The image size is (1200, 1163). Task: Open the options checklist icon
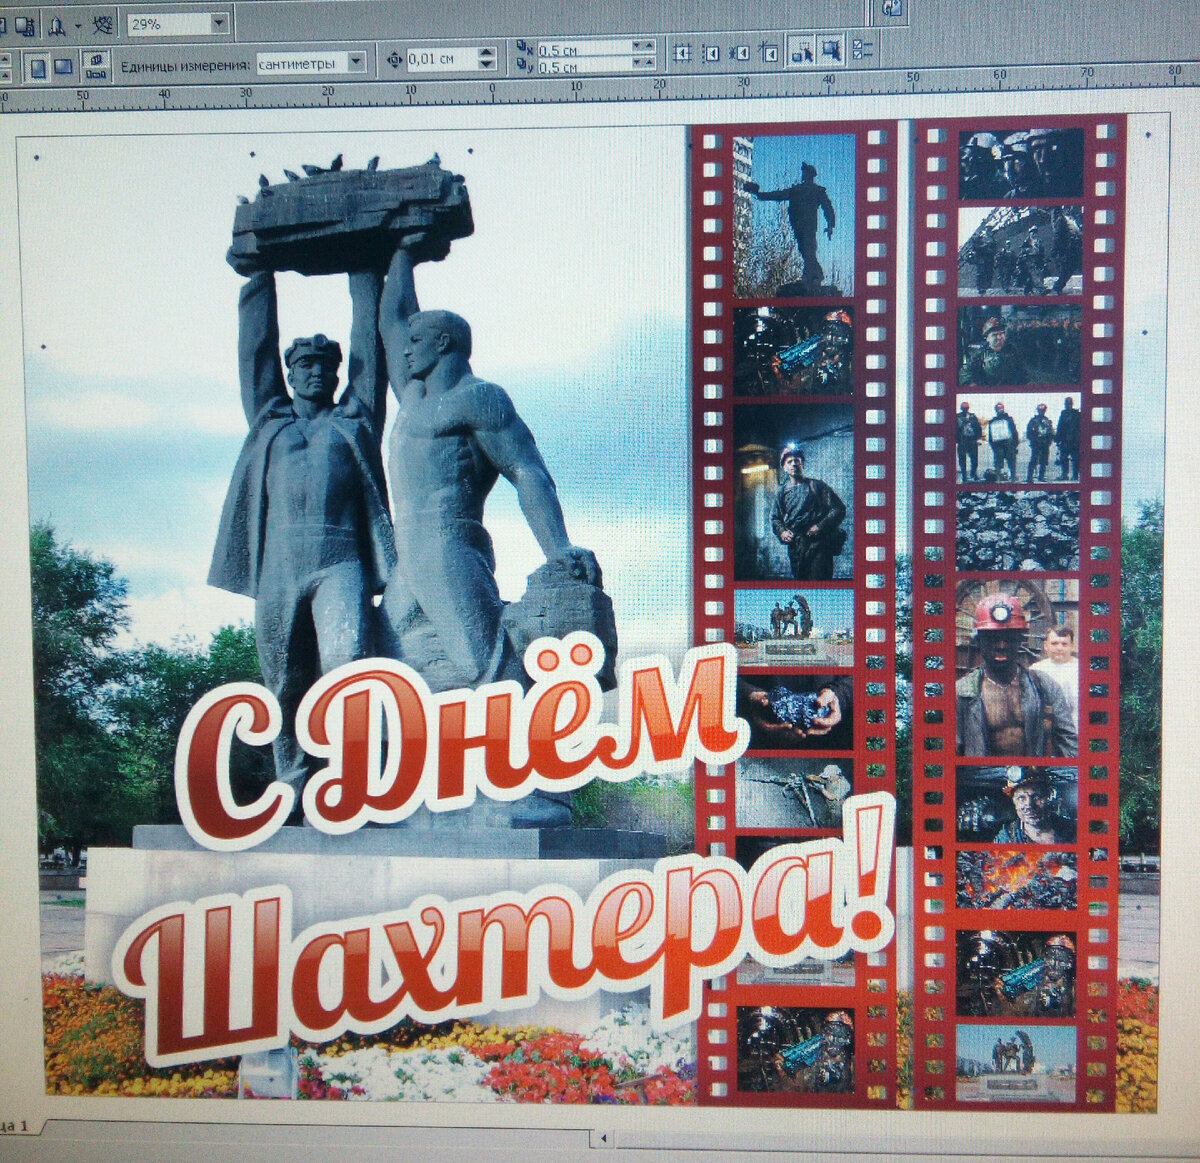coord(864,49)
